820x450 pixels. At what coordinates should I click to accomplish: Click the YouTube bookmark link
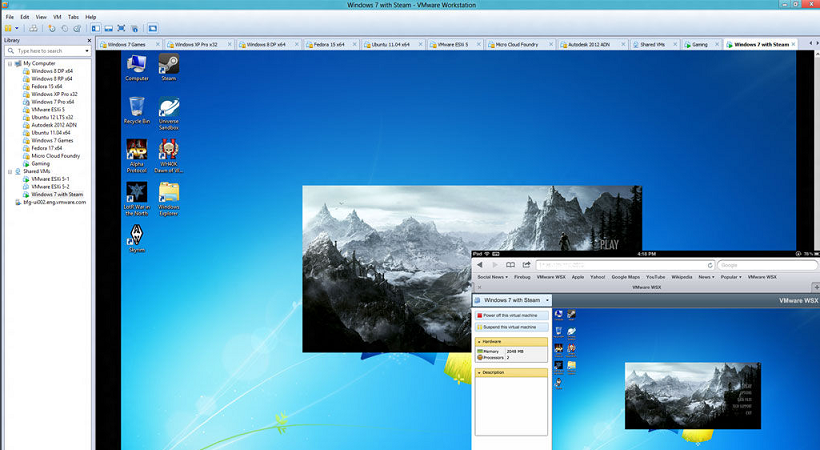tap(655, 277)
